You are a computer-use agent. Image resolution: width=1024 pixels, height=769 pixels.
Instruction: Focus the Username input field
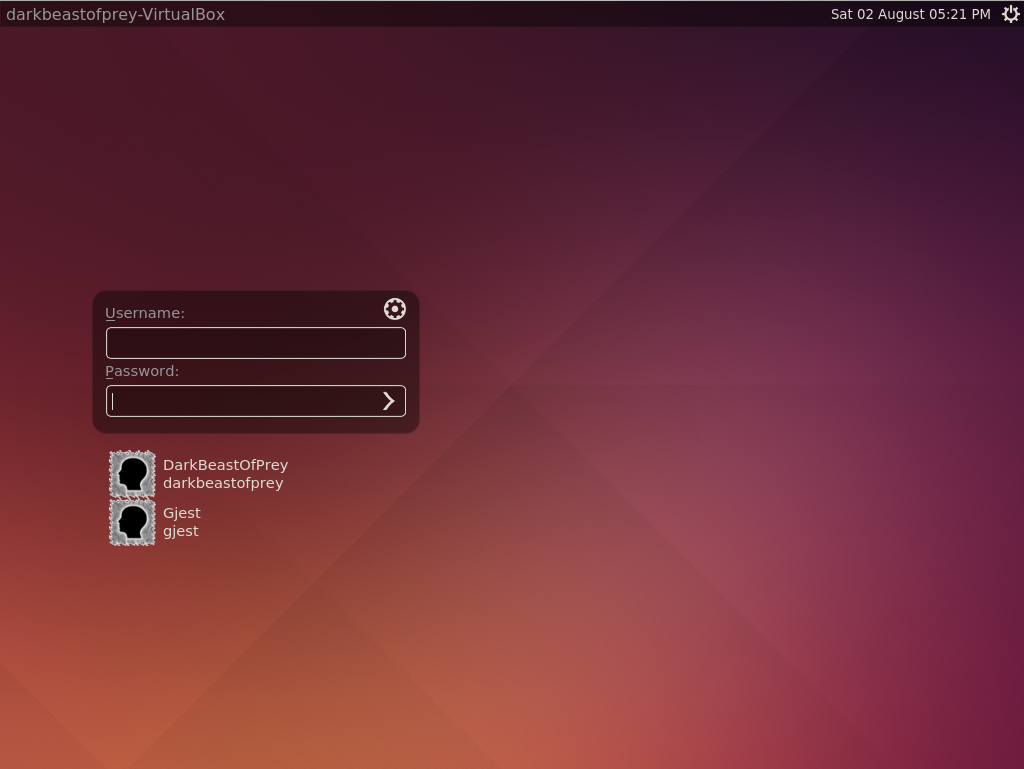255,343
